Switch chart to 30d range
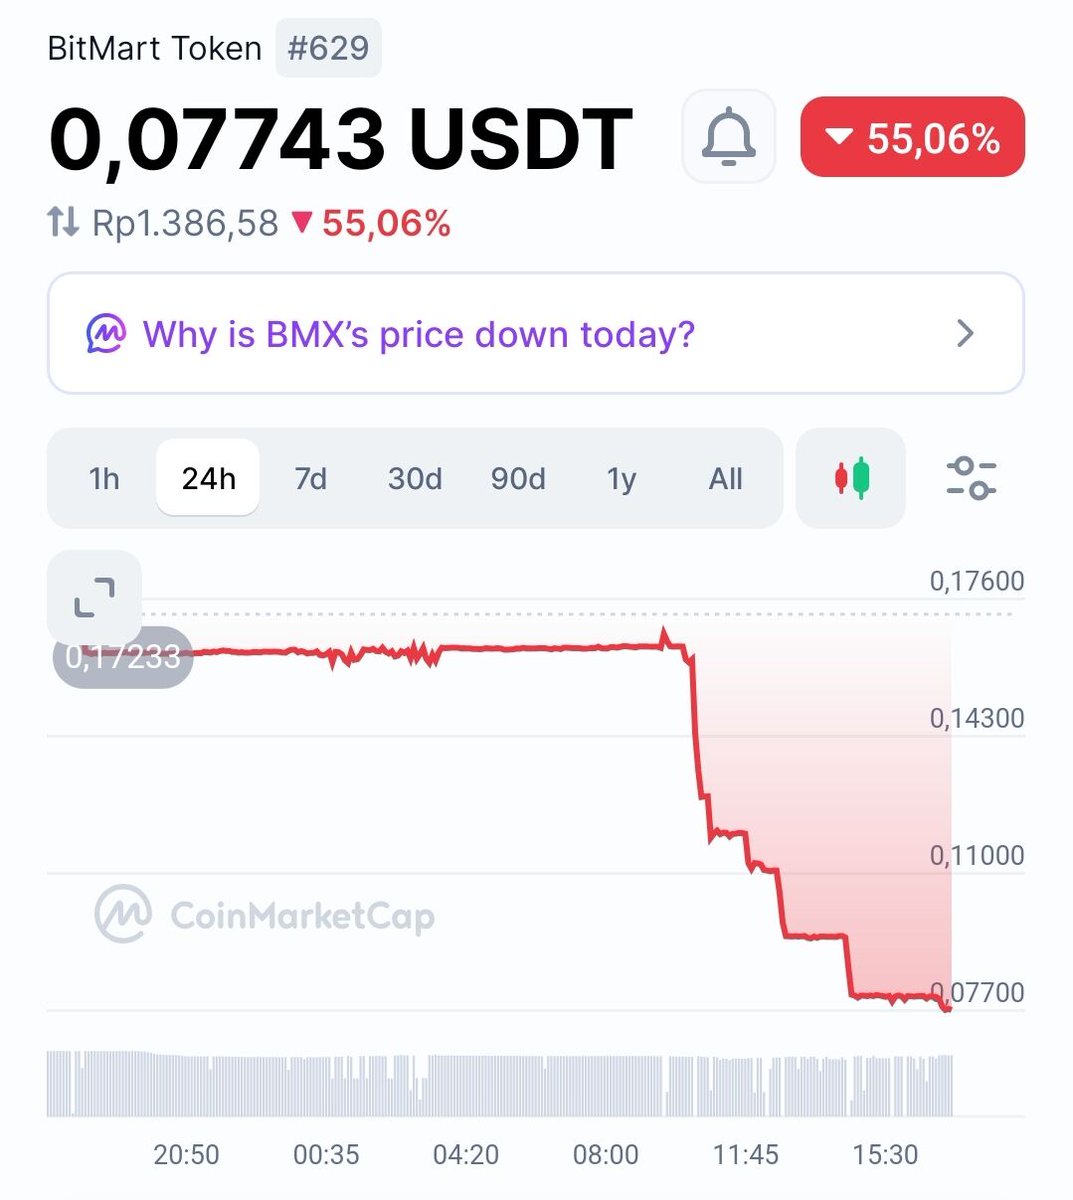The height and width of the screenshot is (1200, 1073). (415, 479)
